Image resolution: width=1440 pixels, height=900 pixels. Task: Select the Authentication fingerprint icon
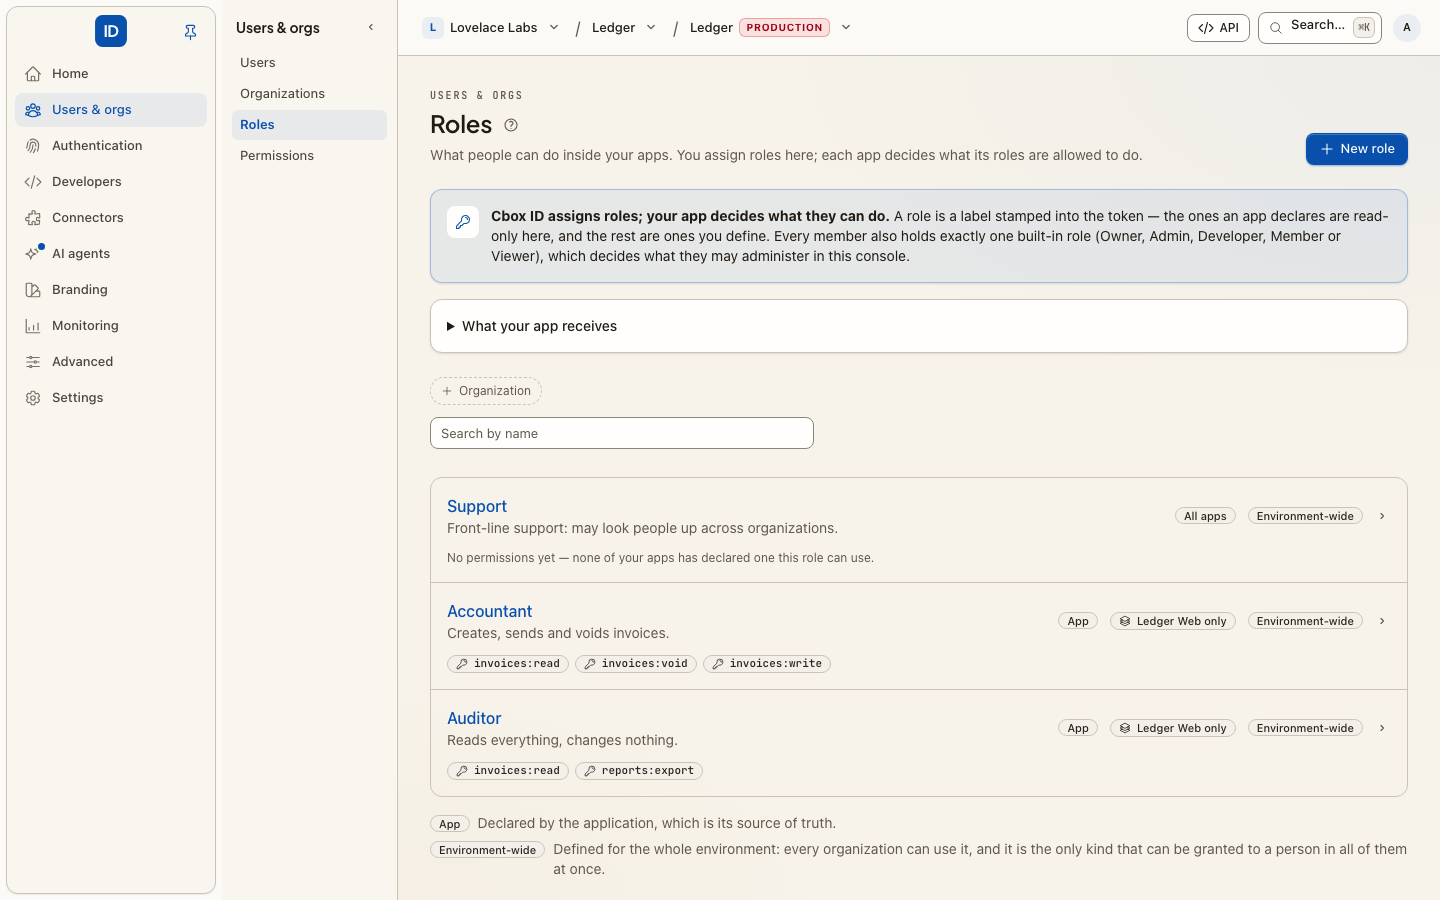point(33,146)
